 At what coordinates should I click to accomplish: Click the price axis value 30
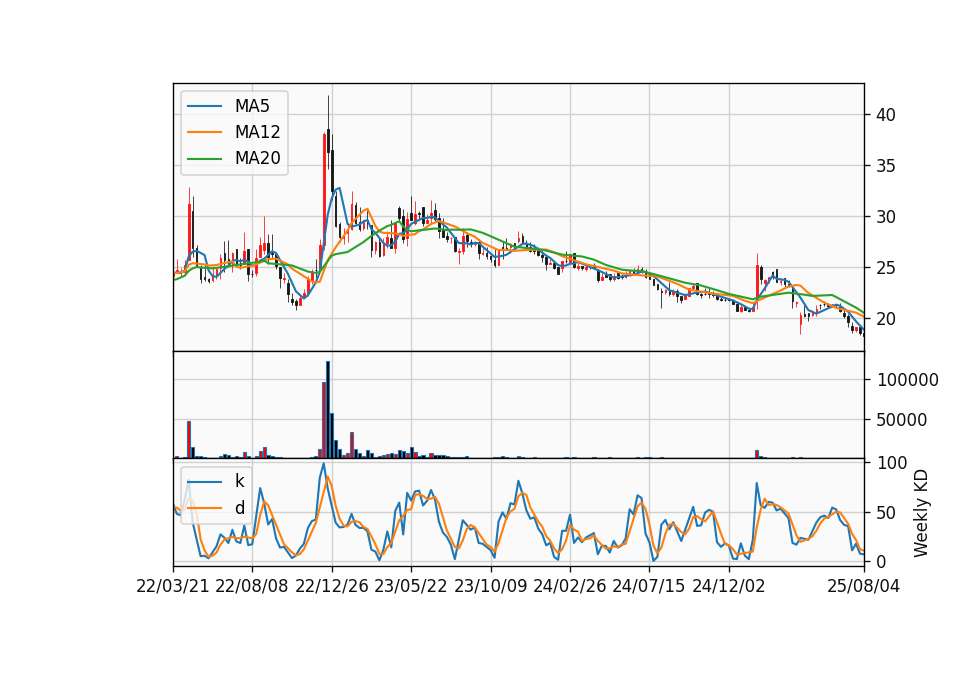click(x=886, y=217)
